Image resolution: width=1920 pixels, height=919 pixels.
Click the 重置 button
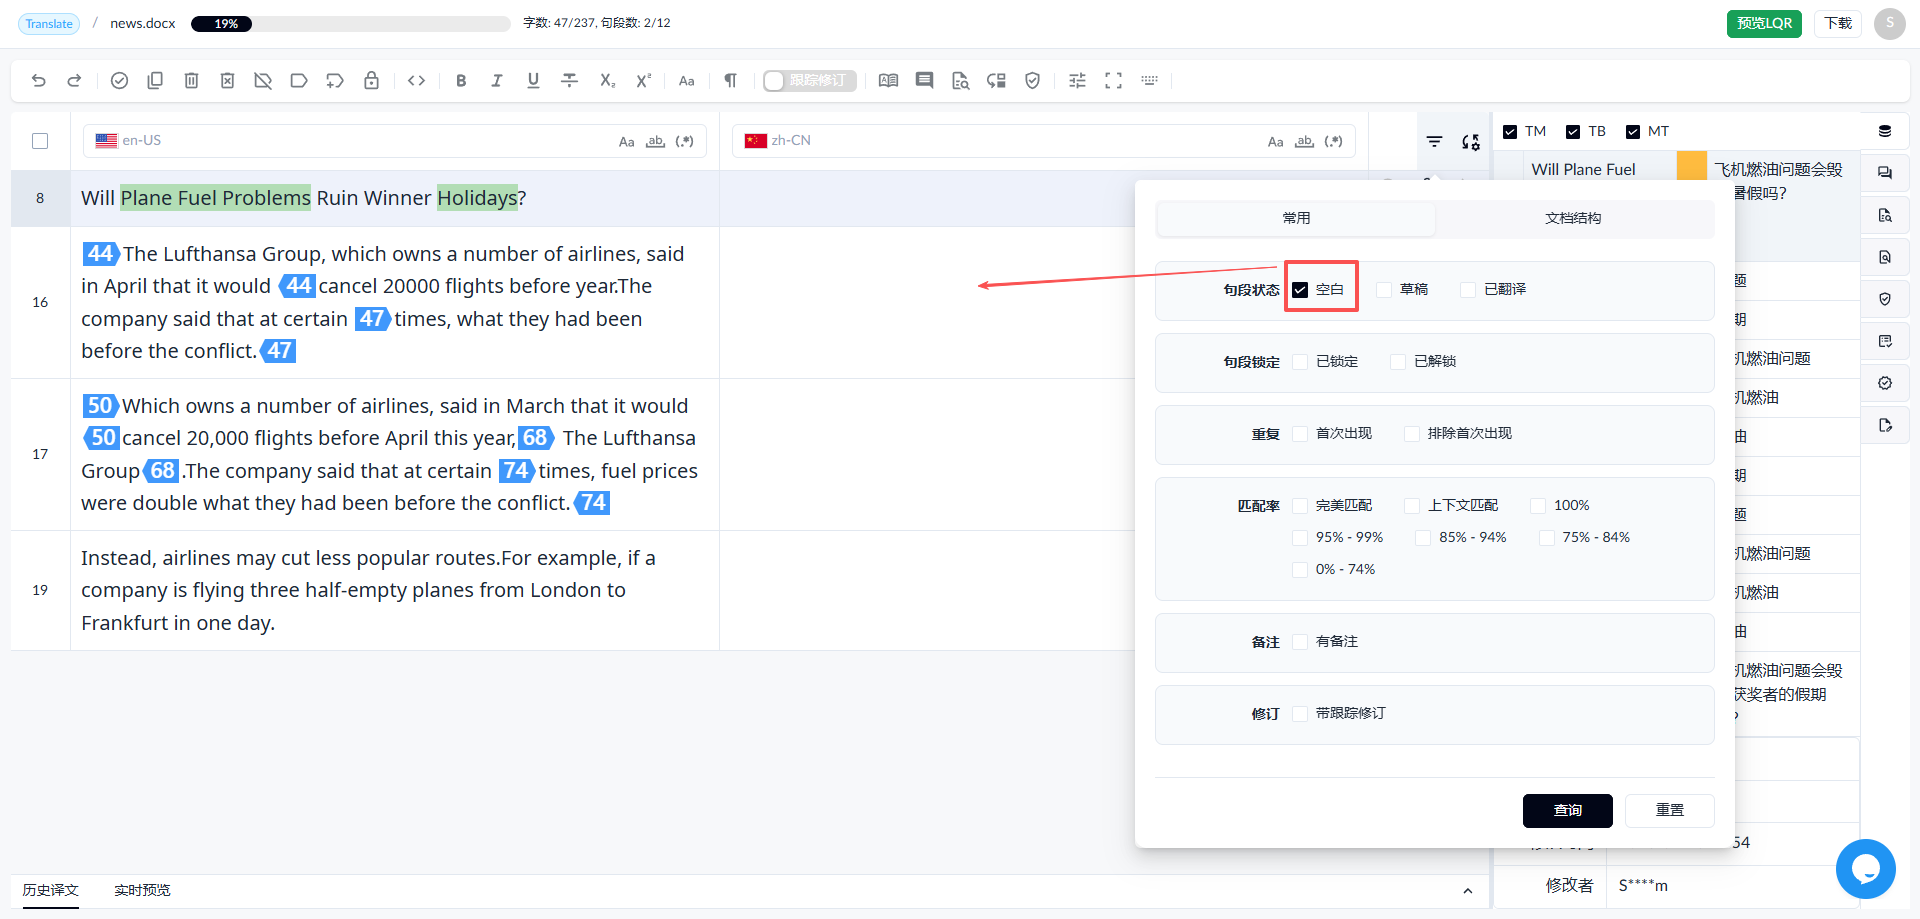(1670, 811)
